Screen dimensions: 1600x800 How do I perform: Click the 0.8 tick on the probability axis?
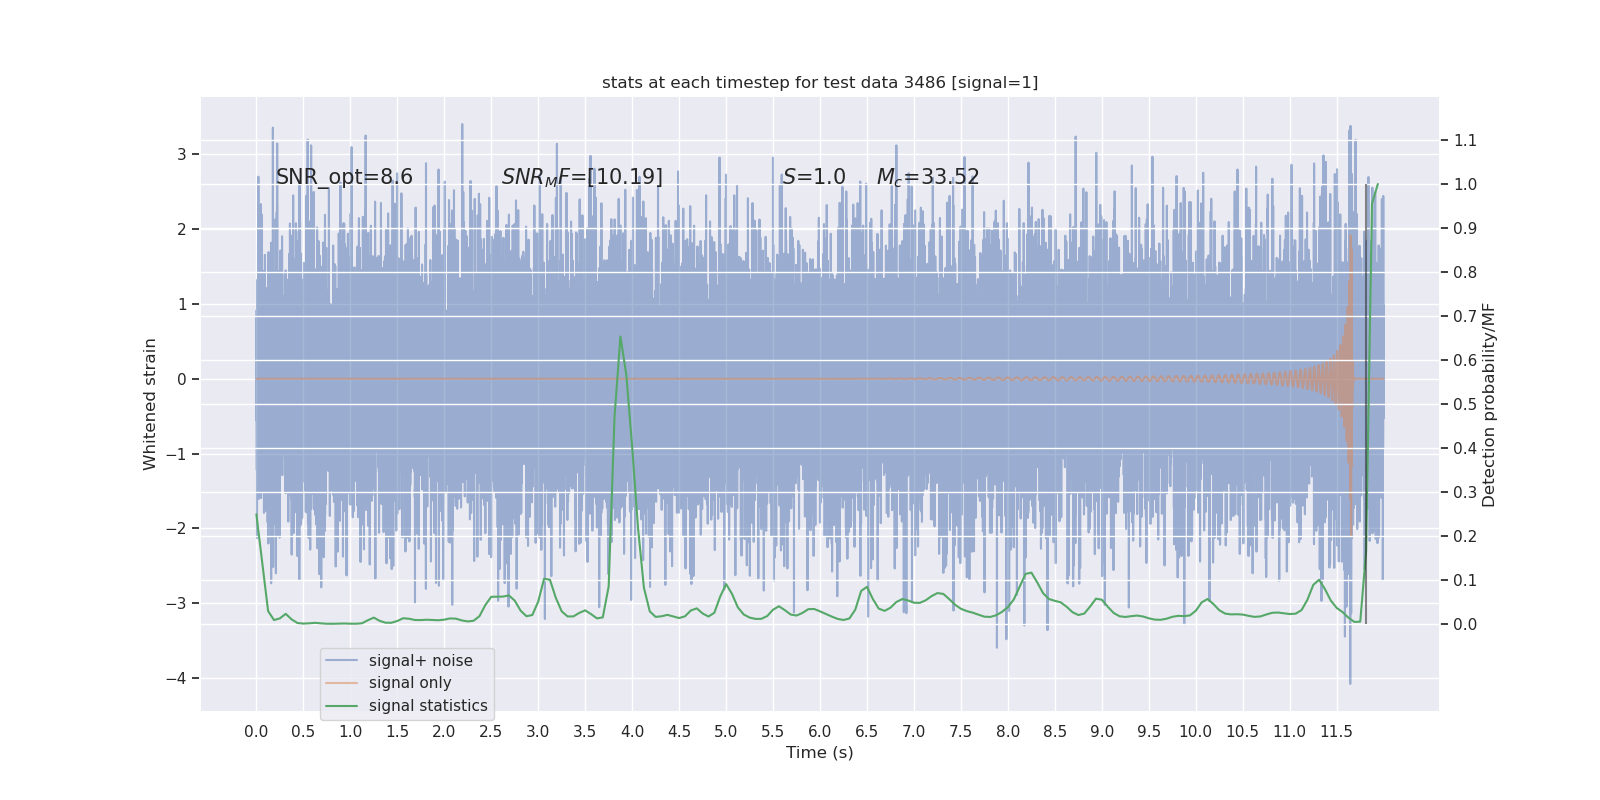coord(1465,272)
